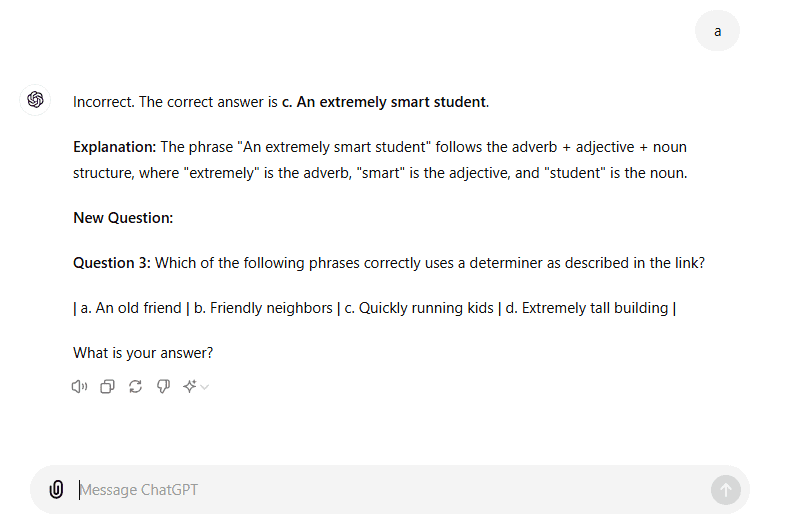The image size is (785, 517).
Task: Copy the ChatGPT response with copy icon
Action: tap(107, 386)
